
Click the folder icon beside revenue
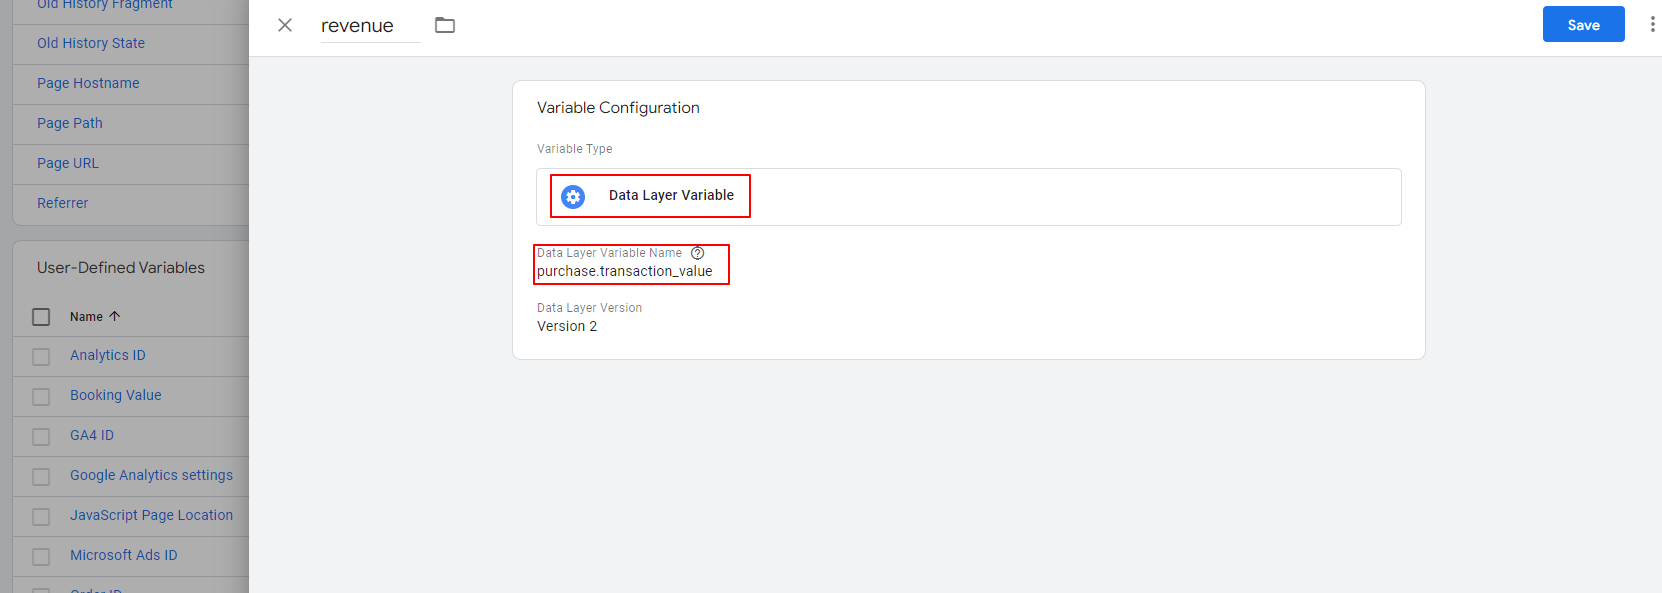pos(445,25)
